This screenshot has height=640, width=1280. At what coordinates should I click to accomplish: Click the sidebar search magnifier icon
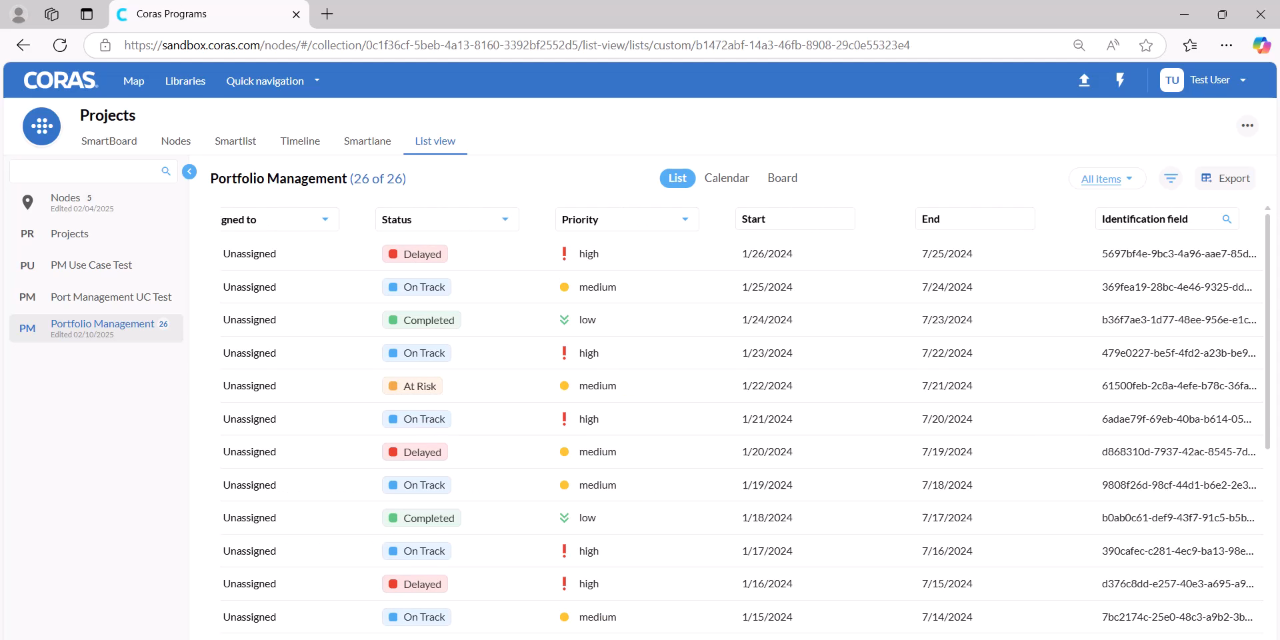click(x=167, y=172)
